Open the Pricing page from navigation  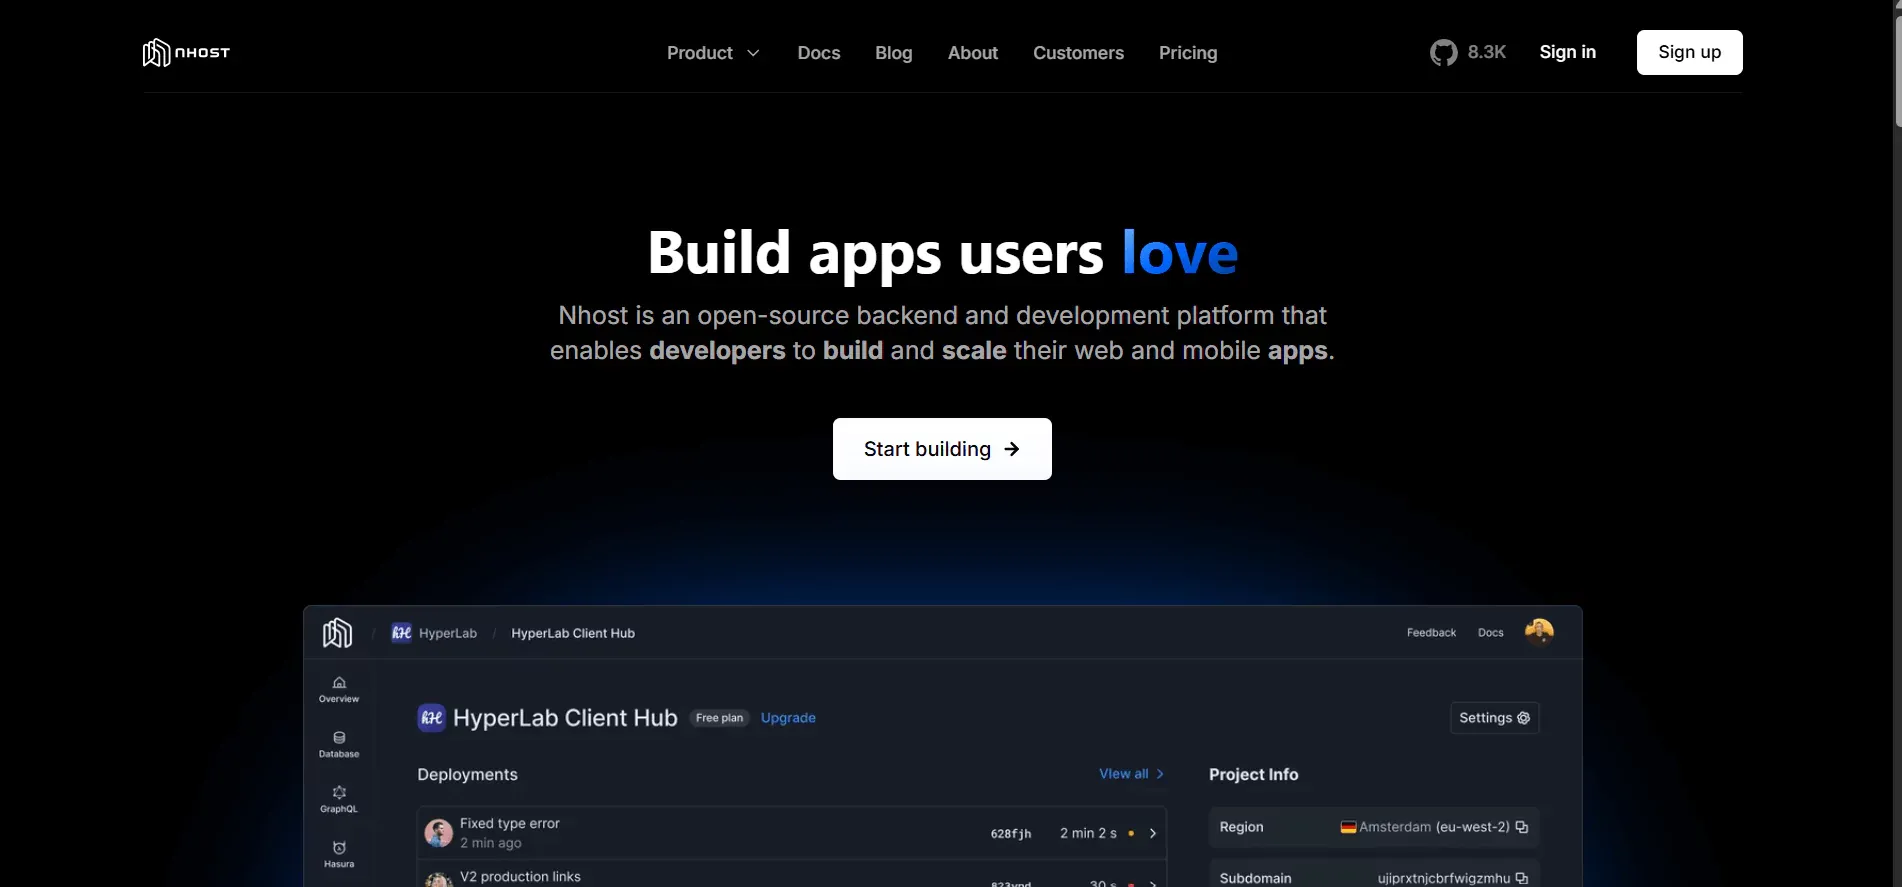(x=1187, y=53)
